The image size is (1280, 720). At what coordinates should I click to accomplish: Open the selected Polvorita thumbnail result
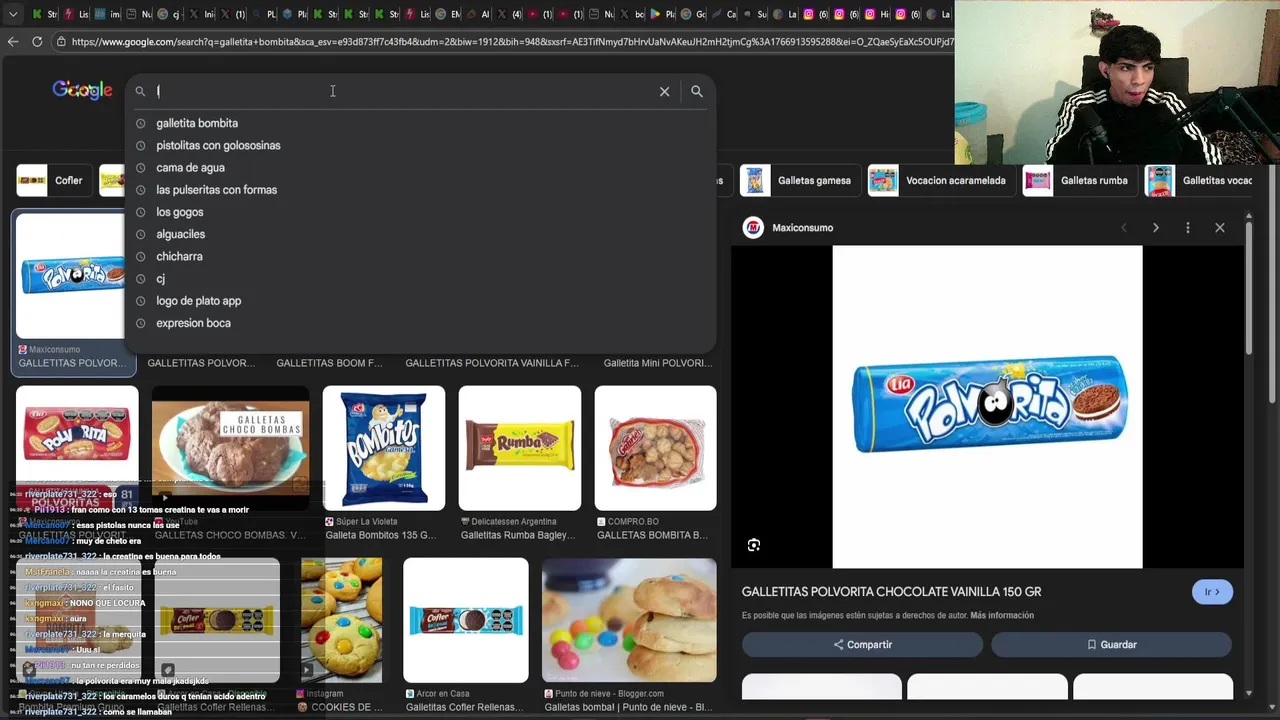point(70,276)
